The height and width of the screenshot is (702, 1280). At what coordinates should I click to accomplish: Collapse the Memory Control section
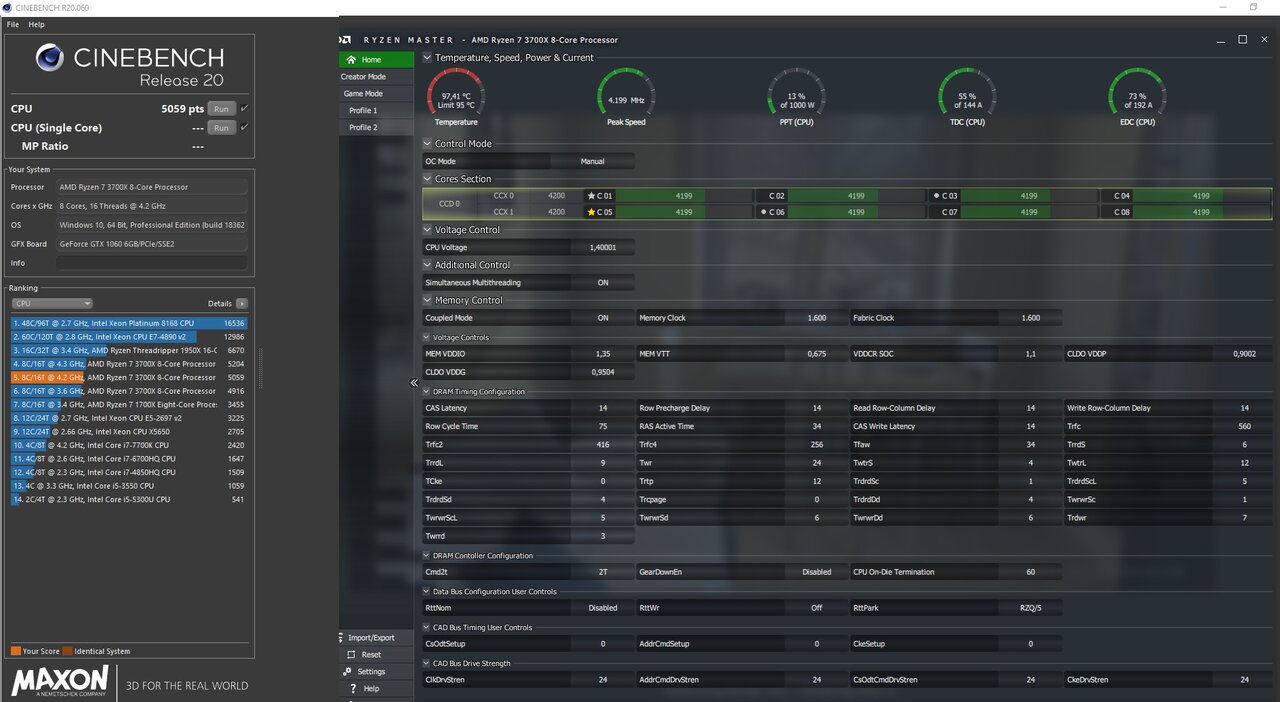(x=428, y=300)
